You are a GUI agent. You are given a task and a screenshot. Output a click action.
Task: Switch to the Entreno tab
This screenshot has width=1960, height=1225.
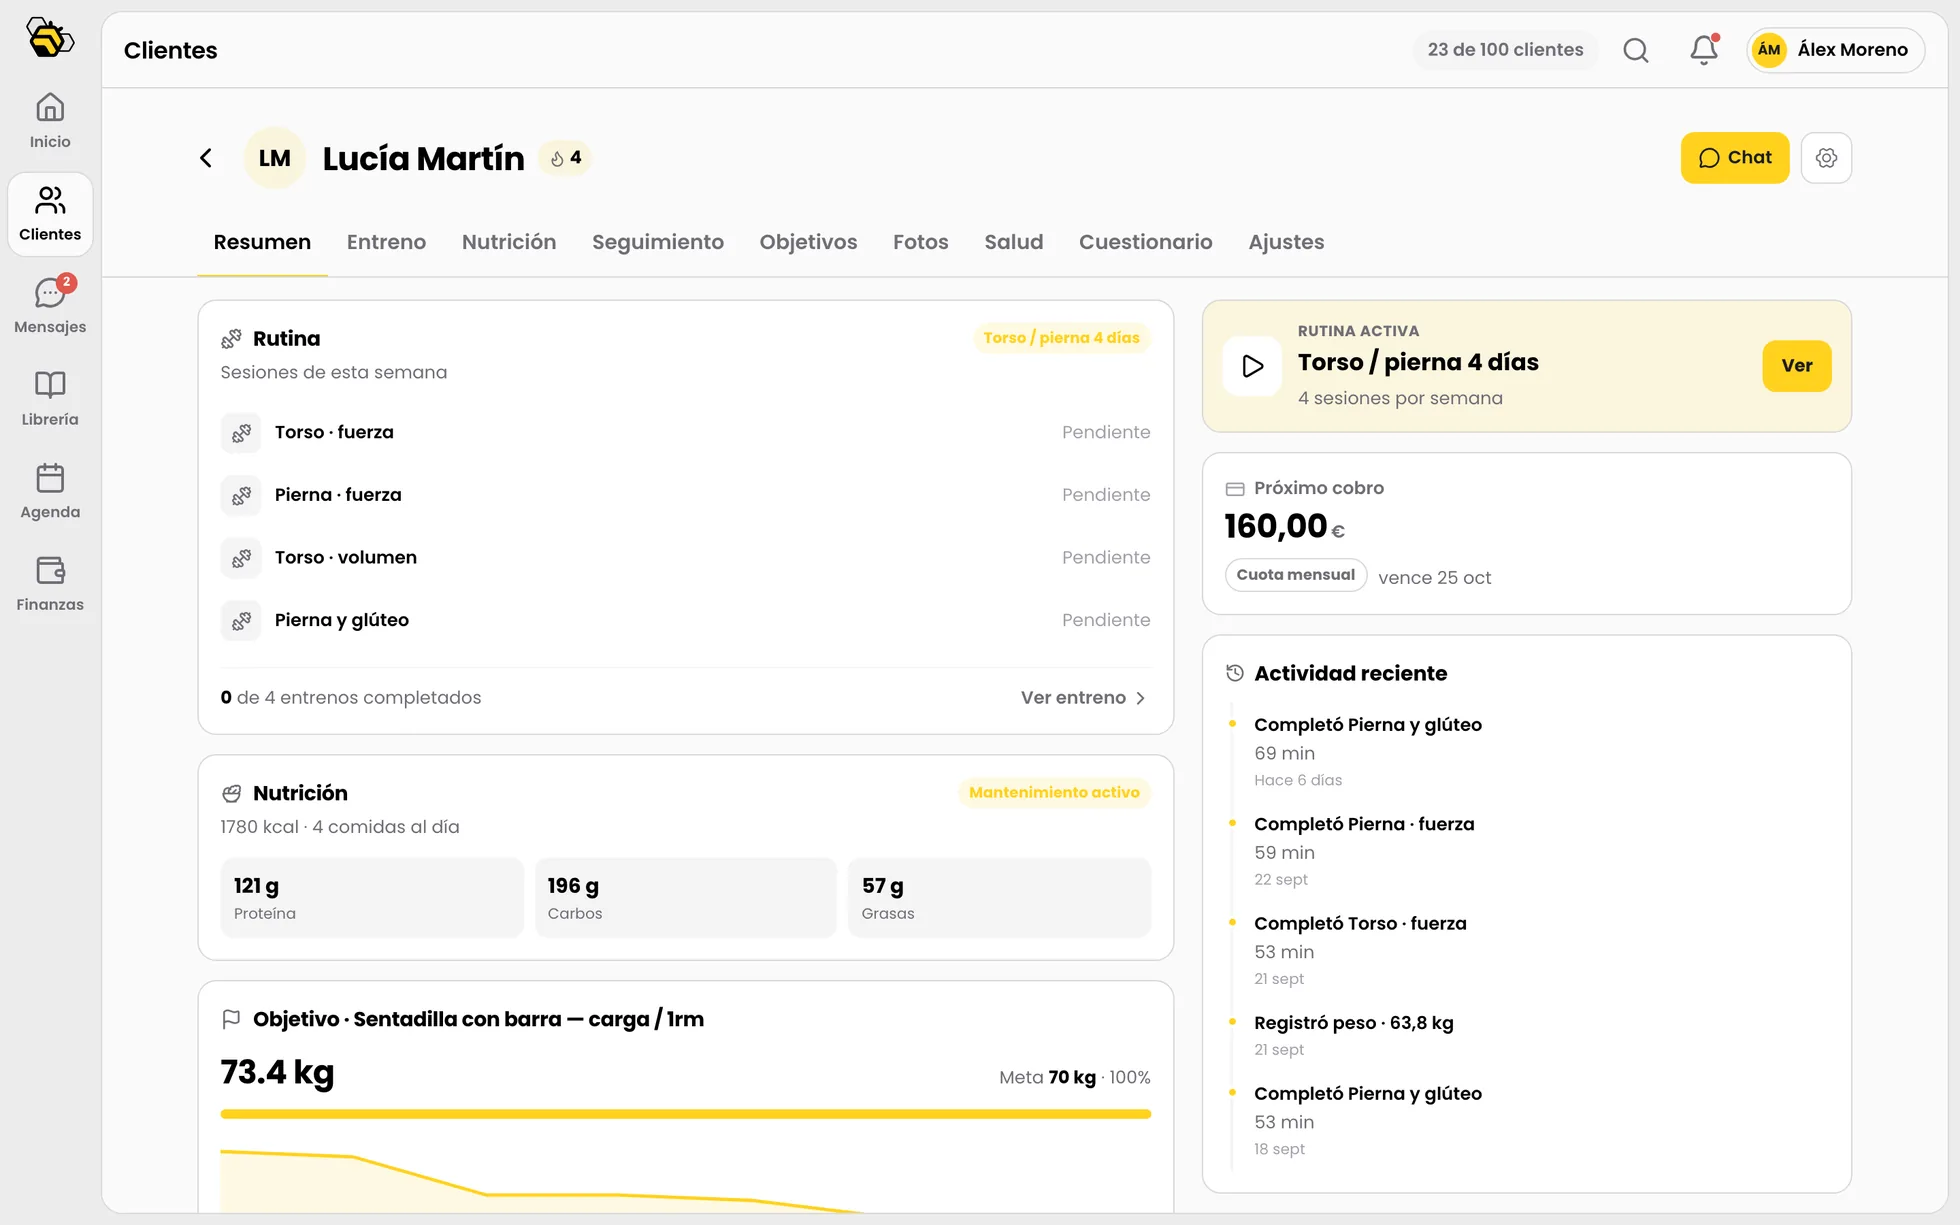pos(386,242)
